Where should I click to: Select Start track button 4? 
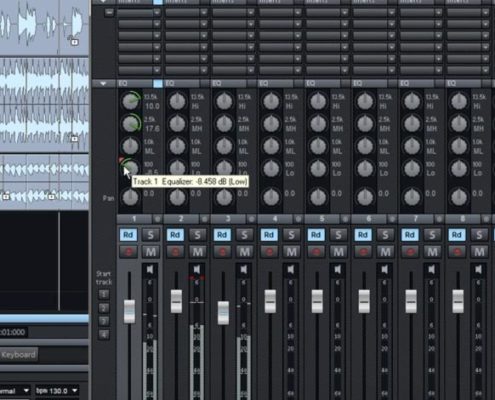104,335
